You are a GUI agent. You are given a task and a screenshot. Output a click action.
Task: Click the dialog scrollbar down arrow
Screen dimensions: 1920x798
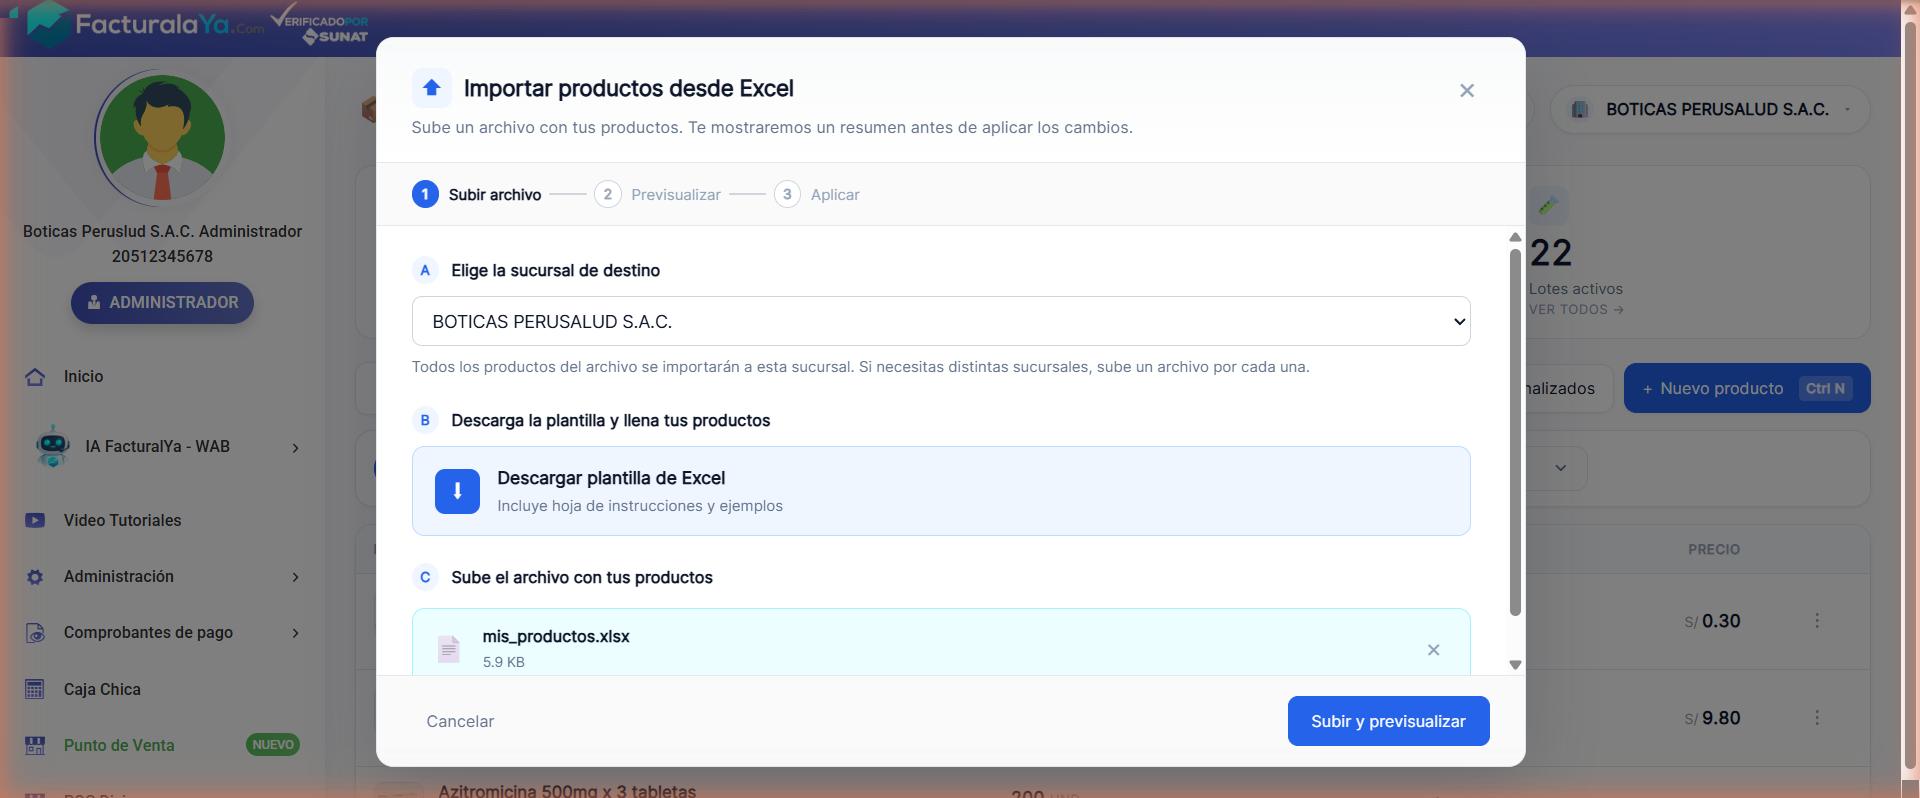[1515, 665]
